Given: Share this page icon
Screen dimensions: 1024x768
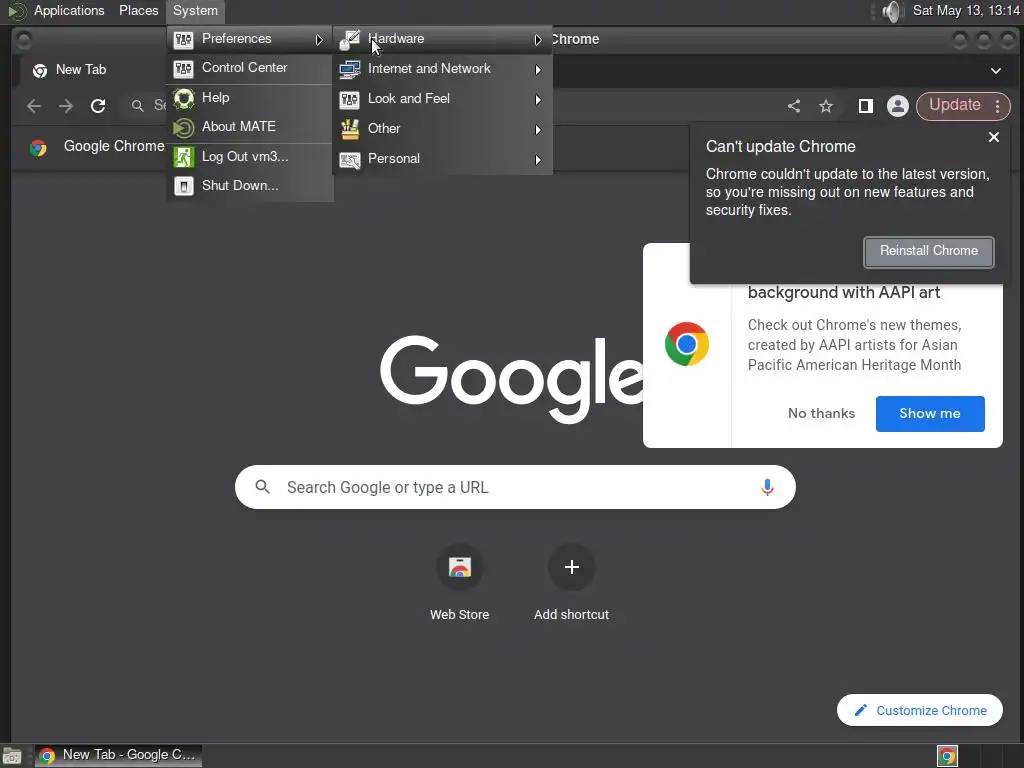Looking at the screenshot, I should (794, 106).
